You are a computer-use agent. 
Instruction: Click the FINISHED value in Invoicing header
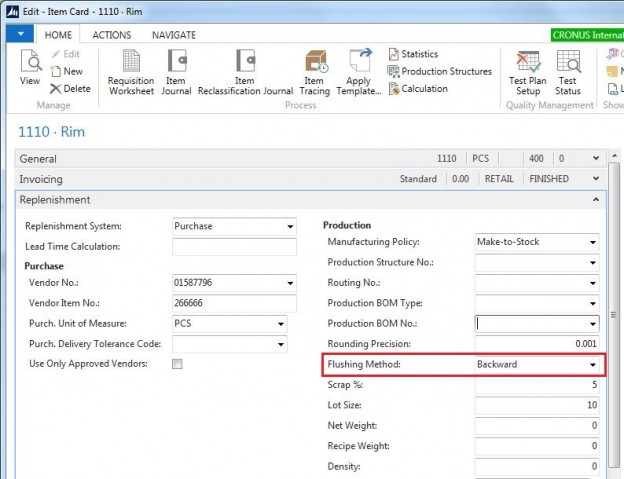[x=549, y=179]
